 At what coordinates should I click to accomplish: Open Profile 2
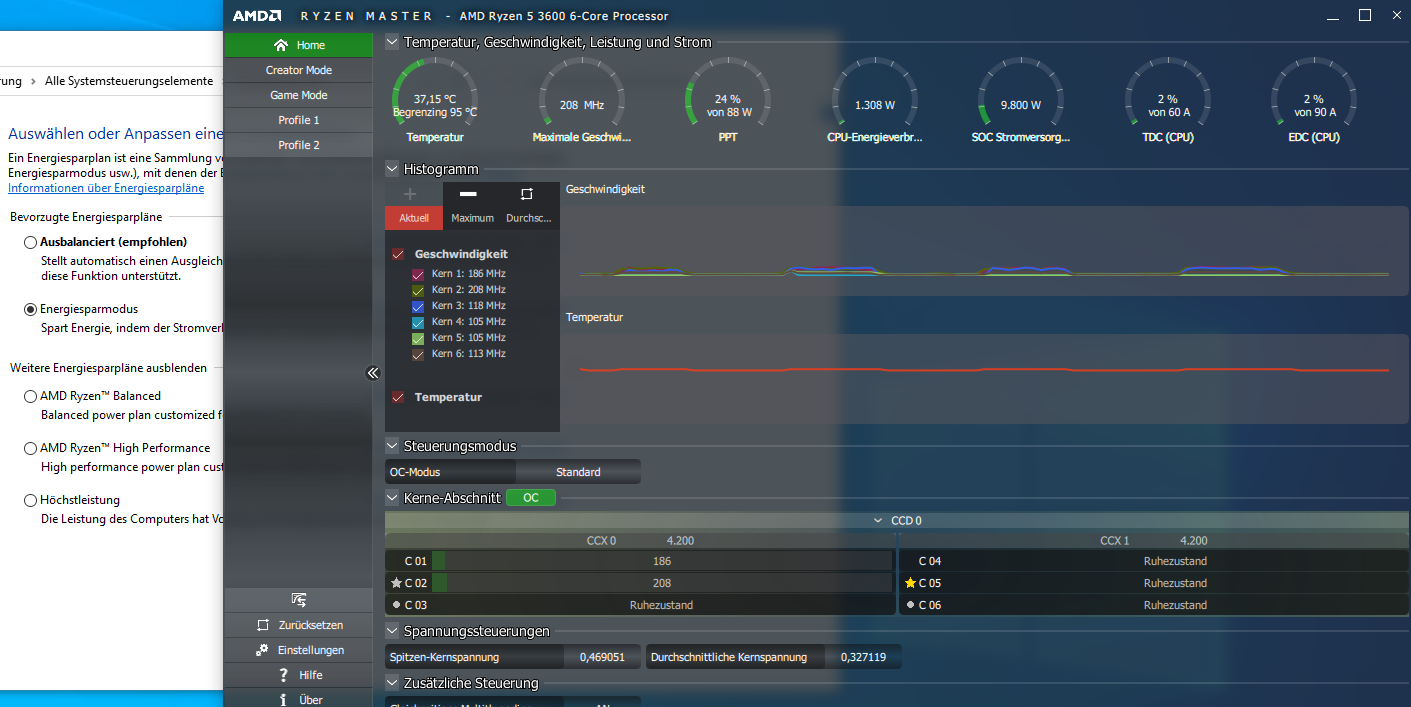pyautogui.click(x=298, y=145)
